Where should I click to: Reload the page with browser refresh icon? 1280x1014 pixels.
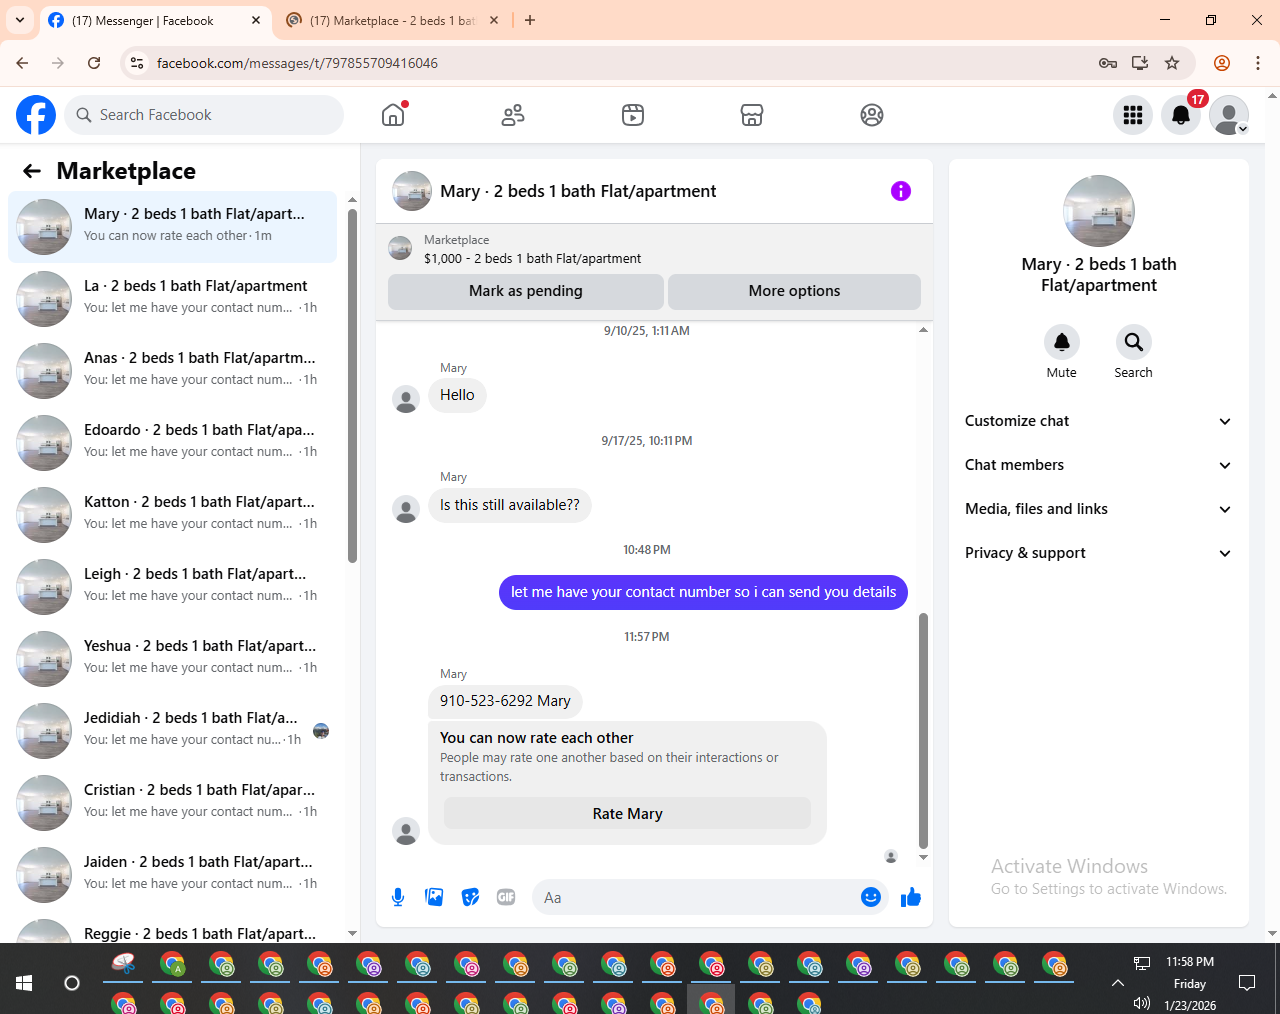coord(94,63)
